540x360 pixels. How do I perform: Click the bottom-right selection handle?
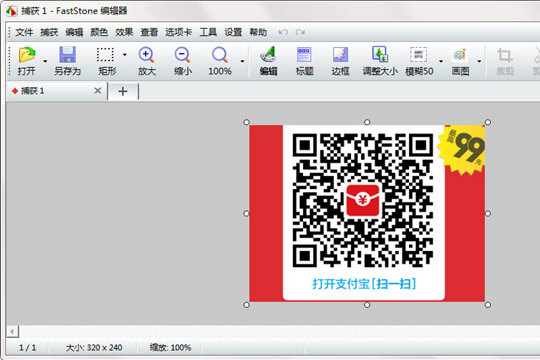[x=488, y=305]
